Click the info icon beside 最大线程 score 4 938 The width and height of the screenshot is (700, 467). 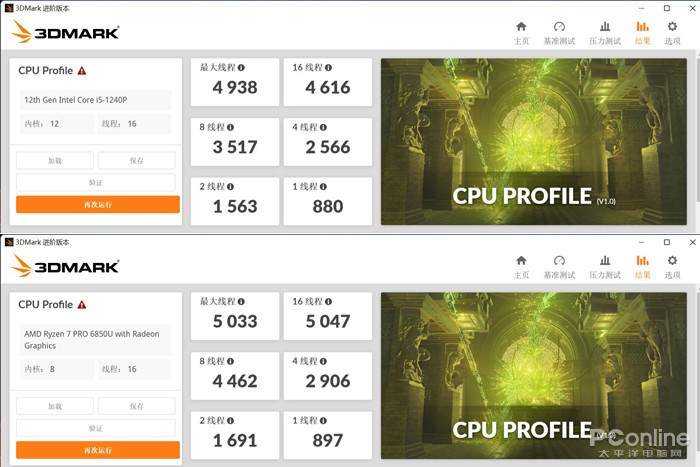(x=242, y=68)
